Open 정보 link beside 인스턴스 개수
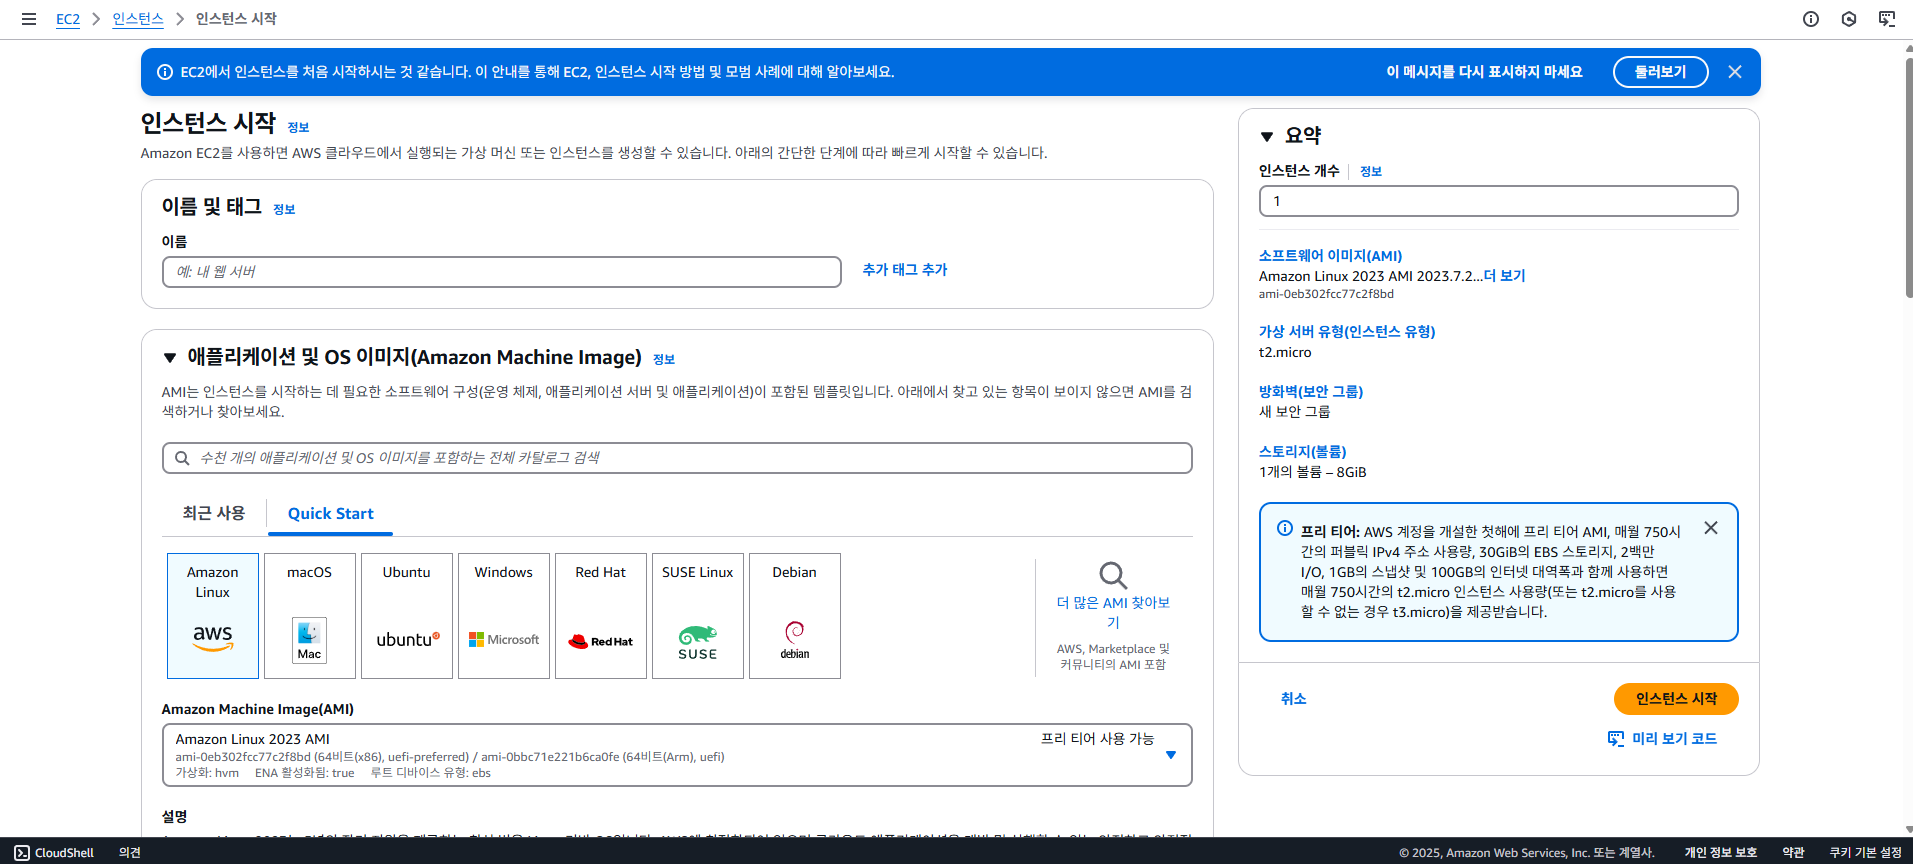The height and width of the screenshot is (864, 1913). click(1371, 172)
